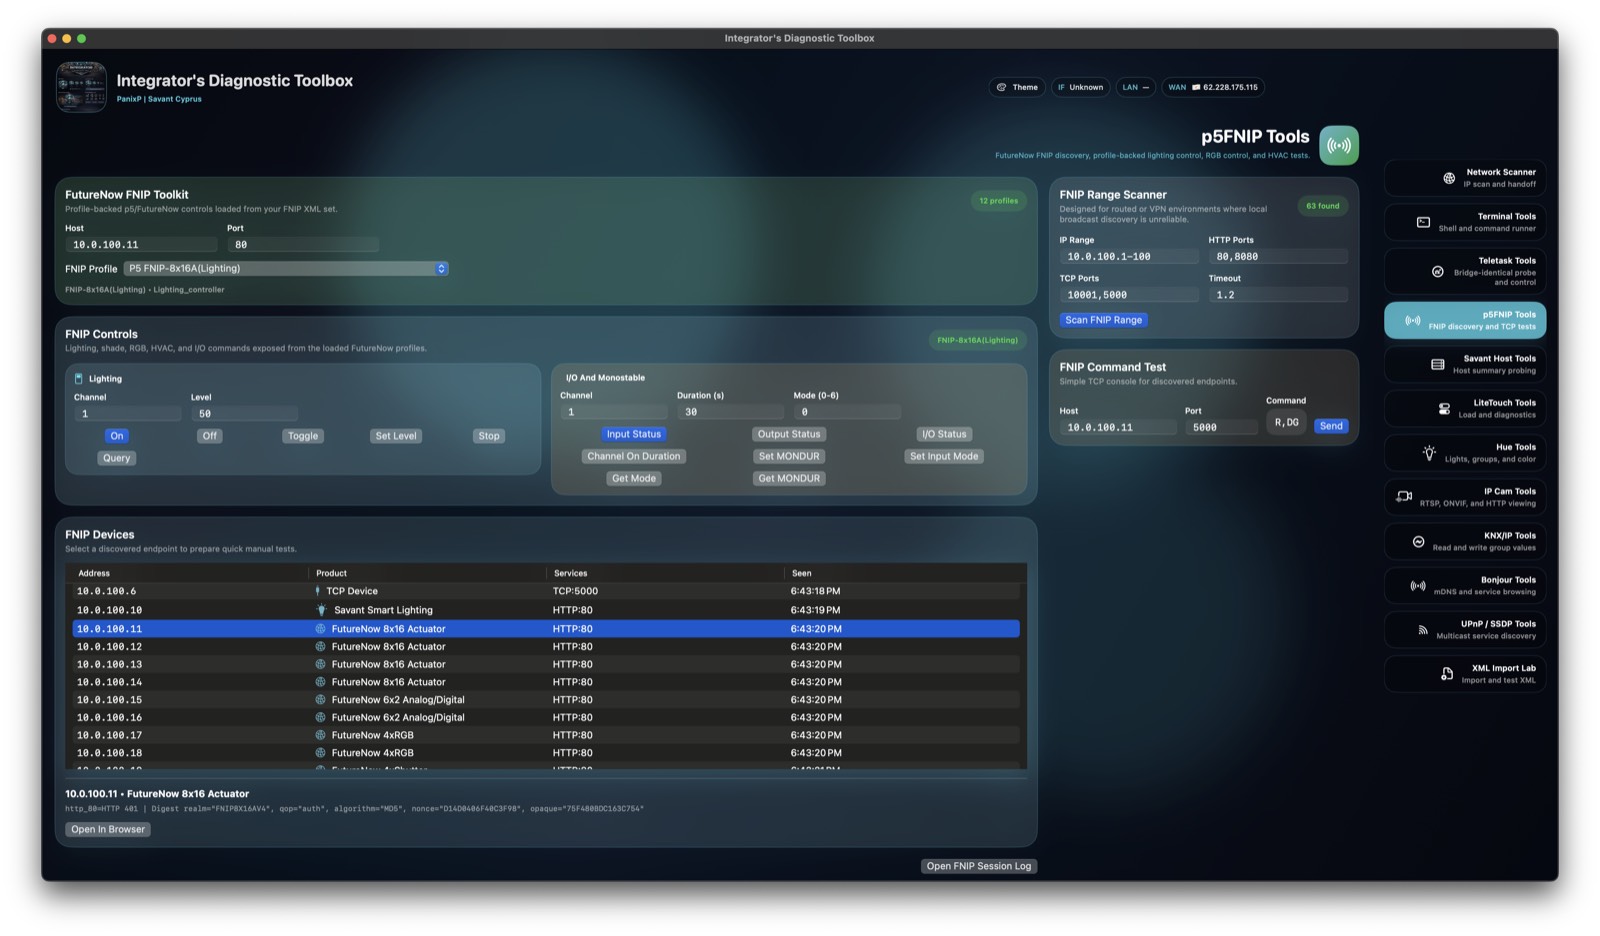This screenshot has height=936, width=1600.
Task: Open Terminal Tools via its sidebar icon
Action: tap(1424, 220)
